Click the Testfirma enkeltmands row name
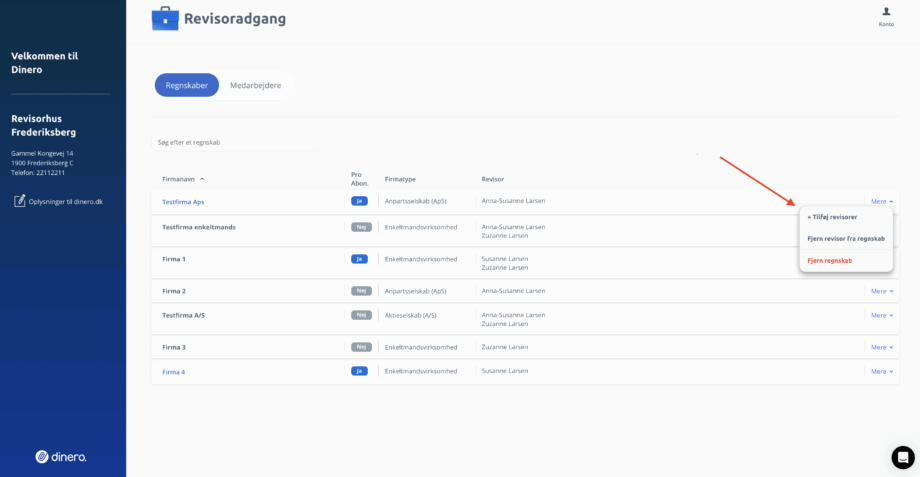Viewport: 920px width, 477px height. [x=199, y=227]
